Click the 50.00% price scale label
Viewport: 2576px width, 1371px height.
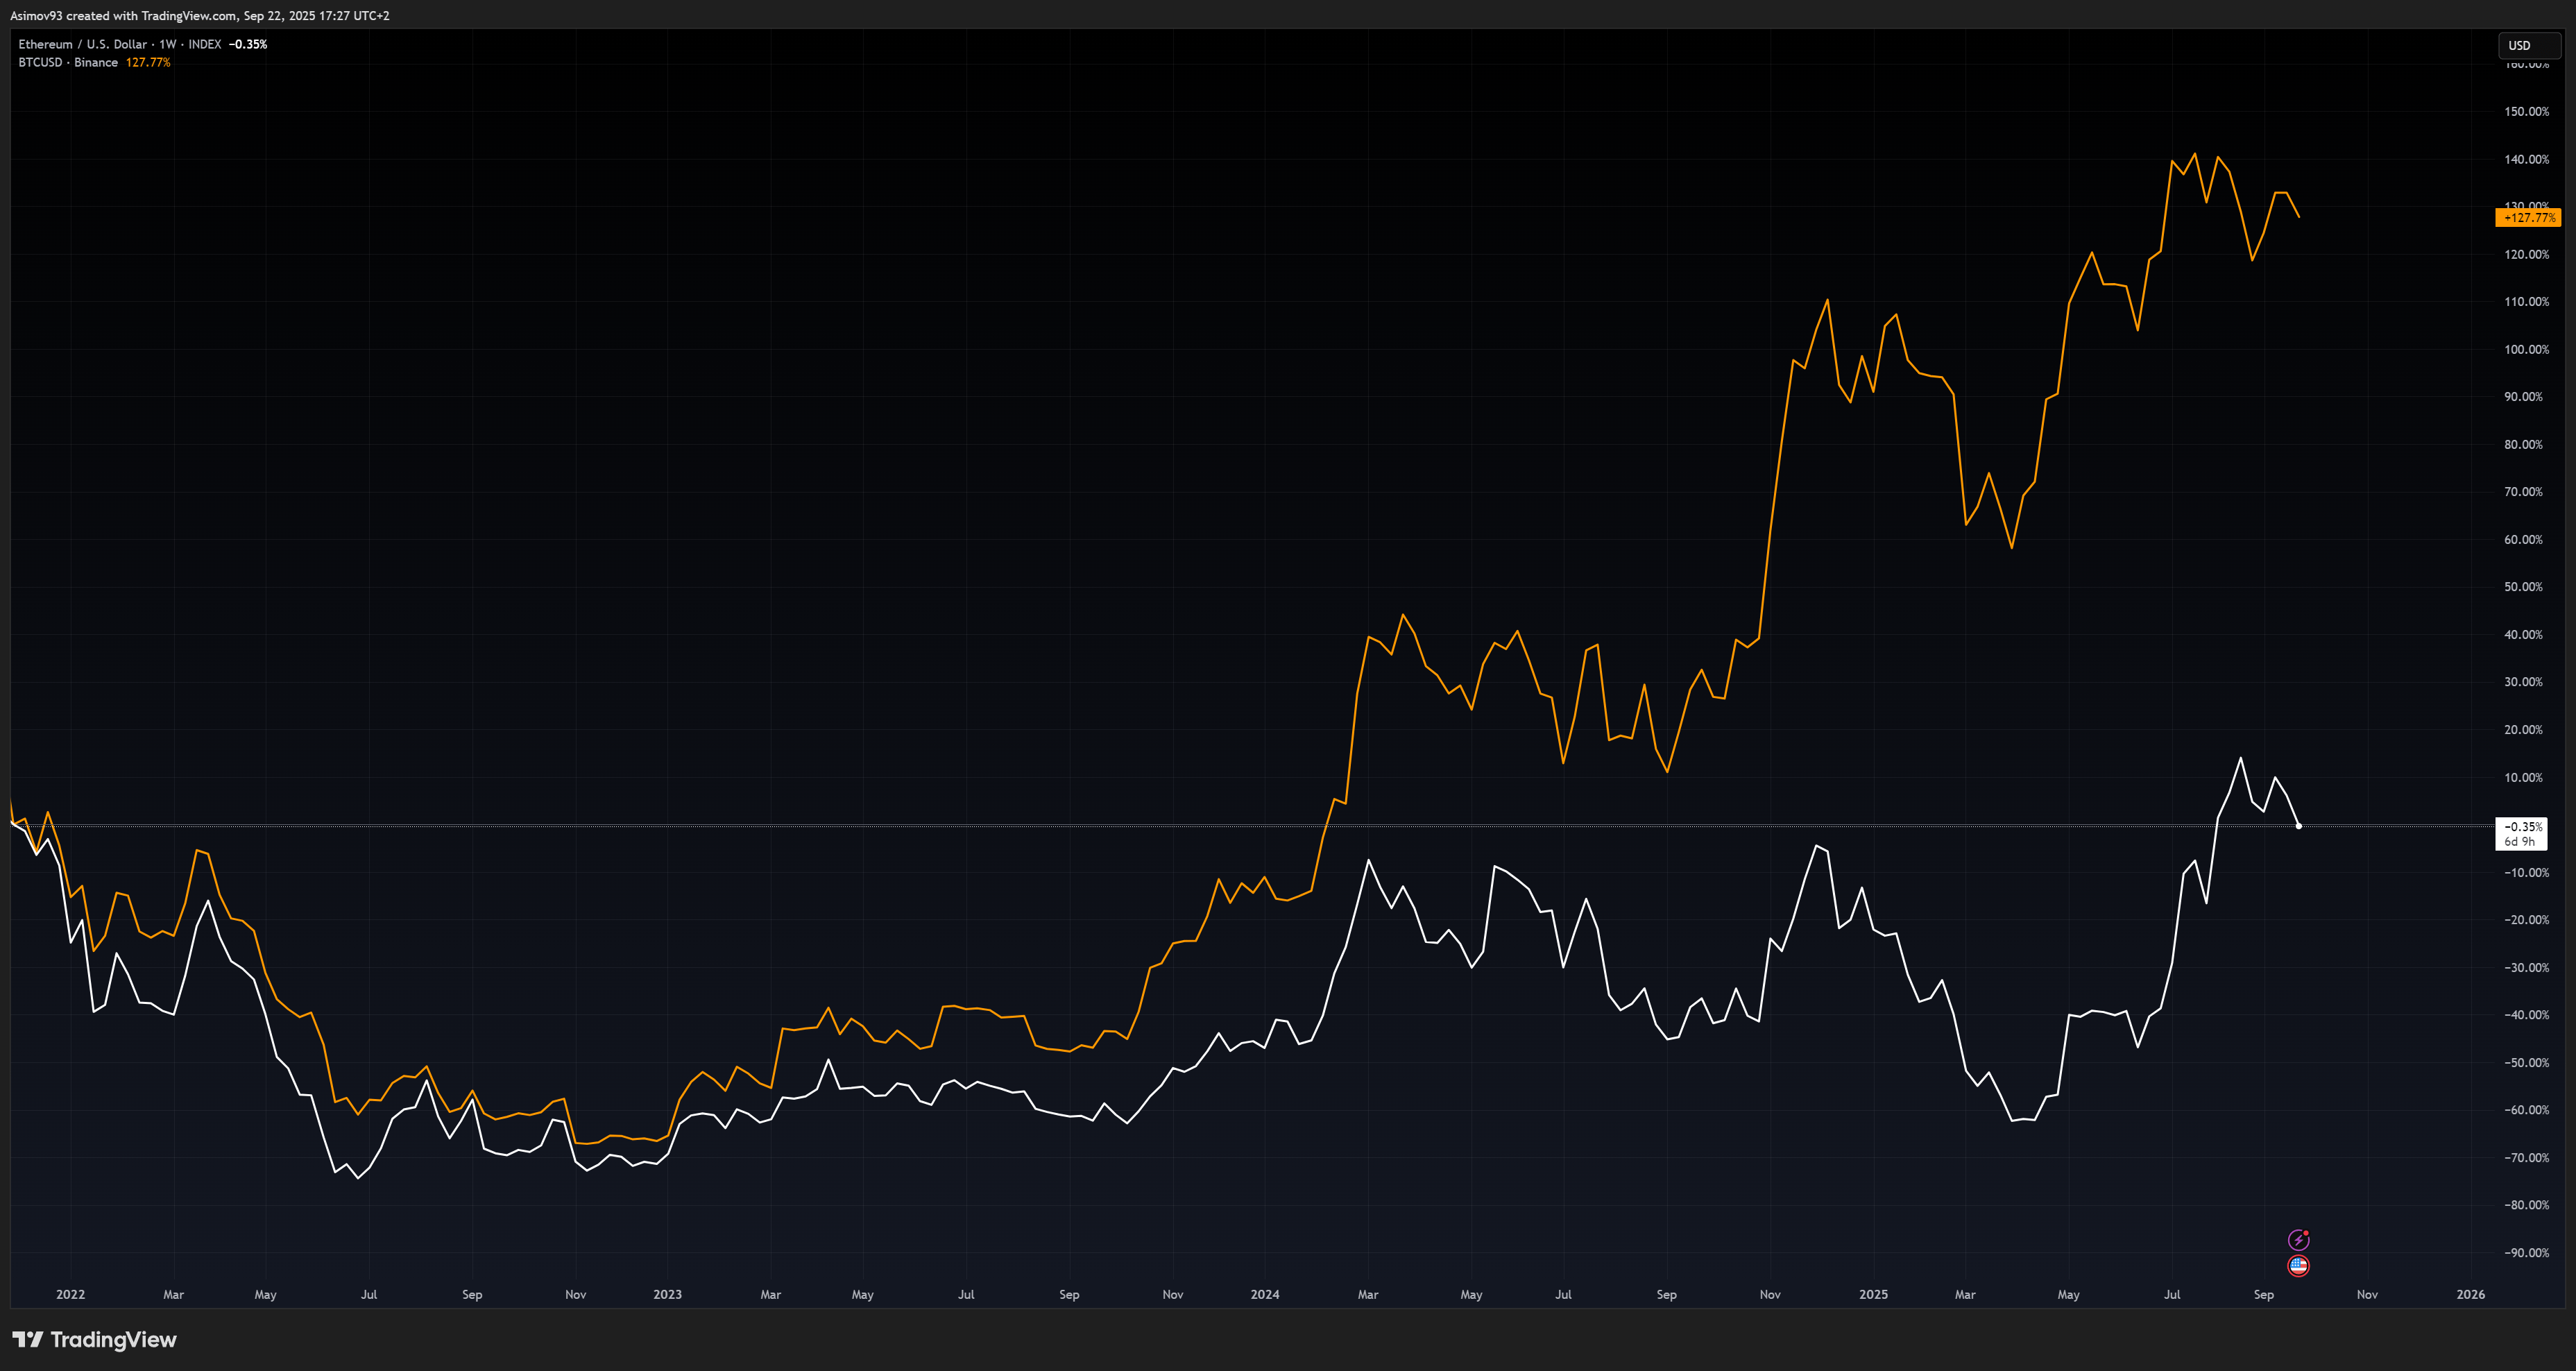coord(2523,587)
